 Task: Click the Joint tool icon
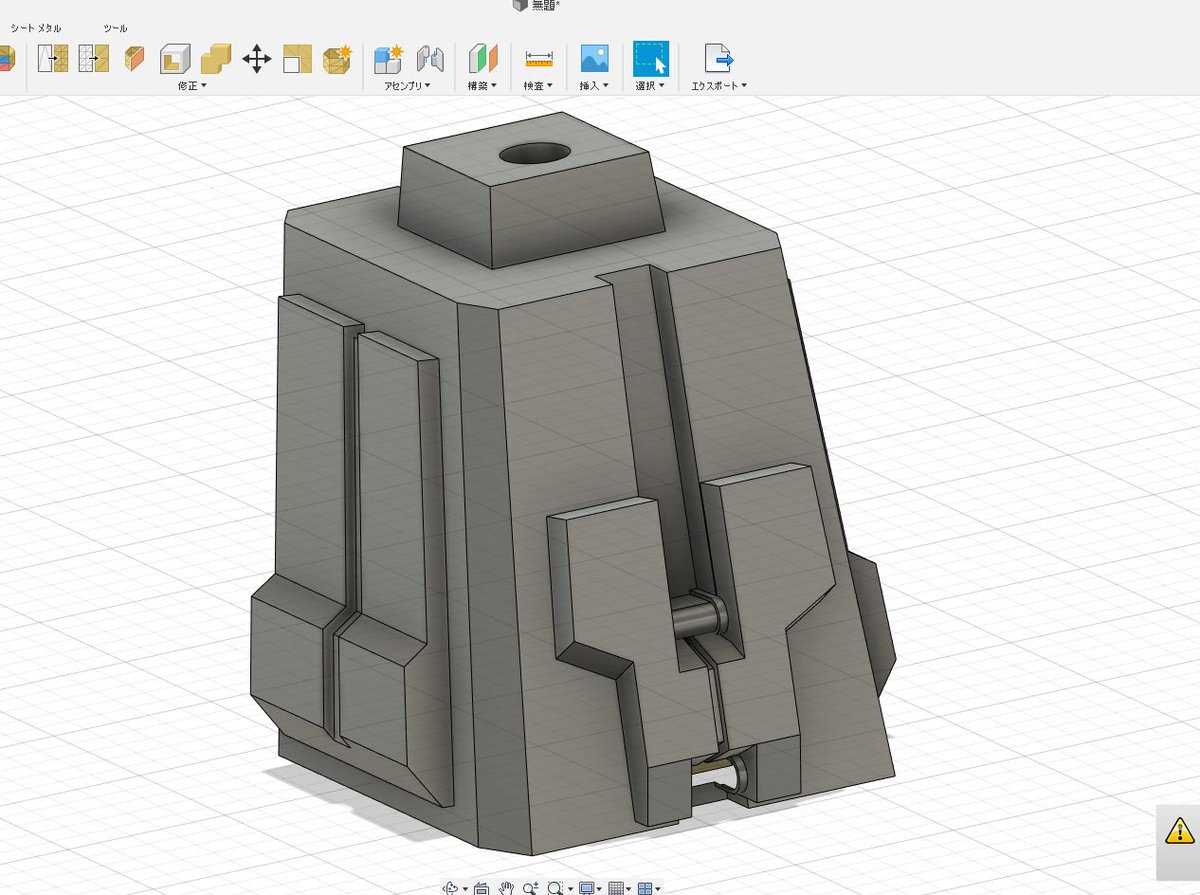click(x=429, y=59)
